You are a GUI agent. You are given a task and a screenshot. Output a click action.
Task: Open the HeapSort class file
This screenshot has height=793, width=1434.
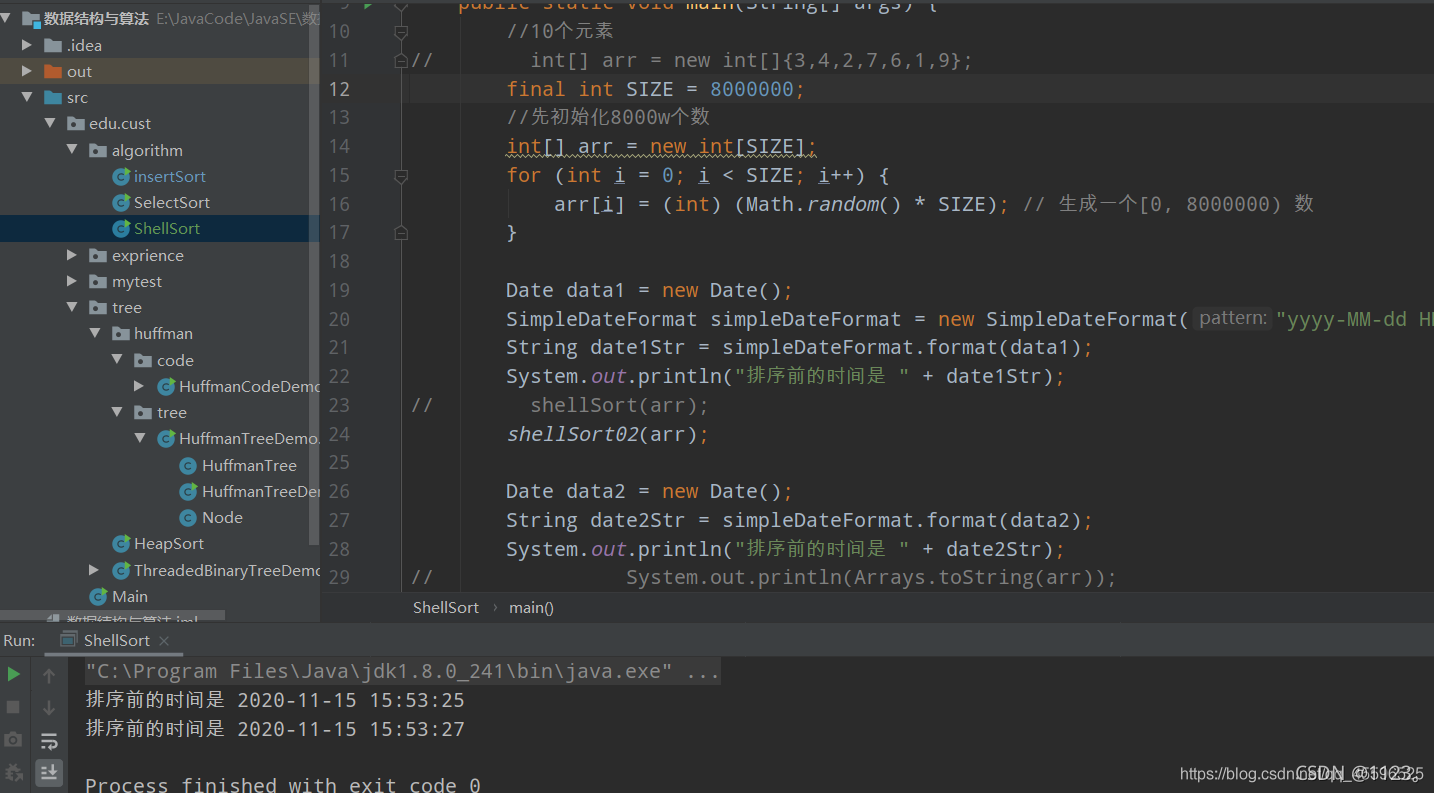coord(168,543)
